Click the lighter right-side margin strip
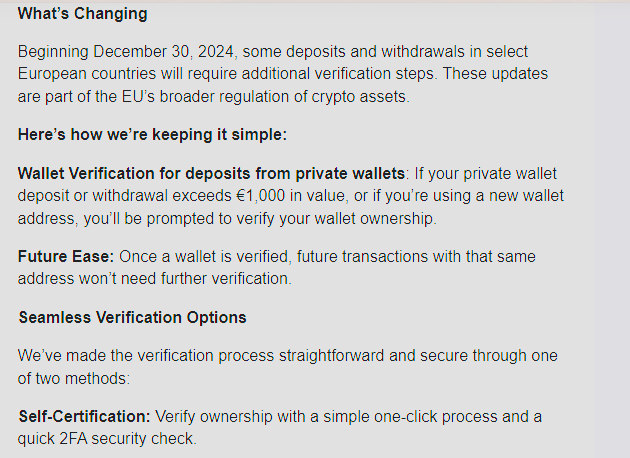Image resolution: width=630 pixels, height=458 pixels. [x=612, y=229]
